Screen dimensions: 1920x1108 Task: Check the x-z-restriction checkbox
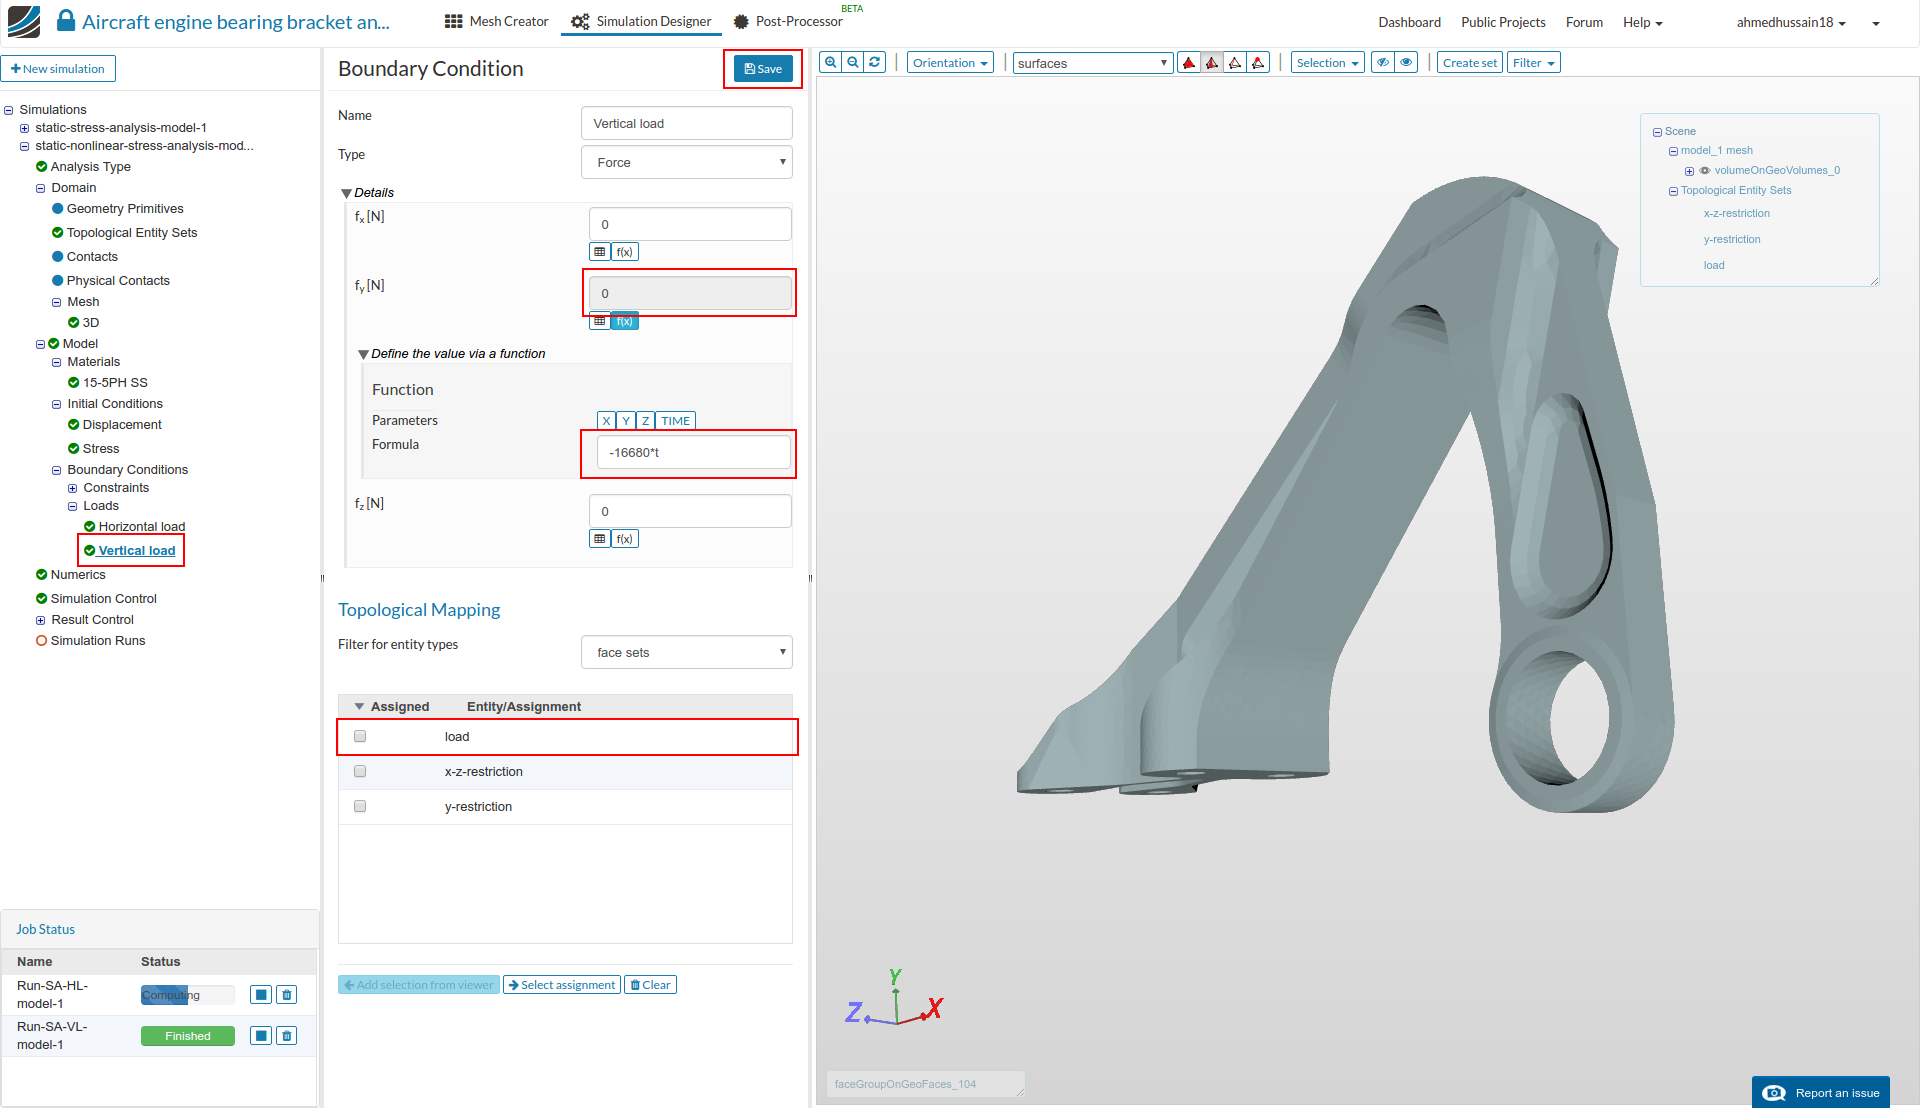pyautogui.click(x=360, y=771)
